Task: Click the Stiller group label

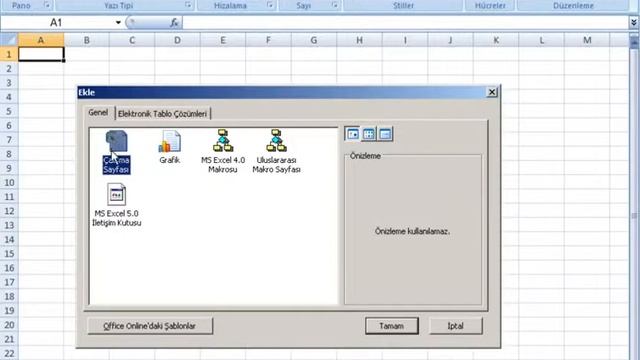Action: [403, 6]
